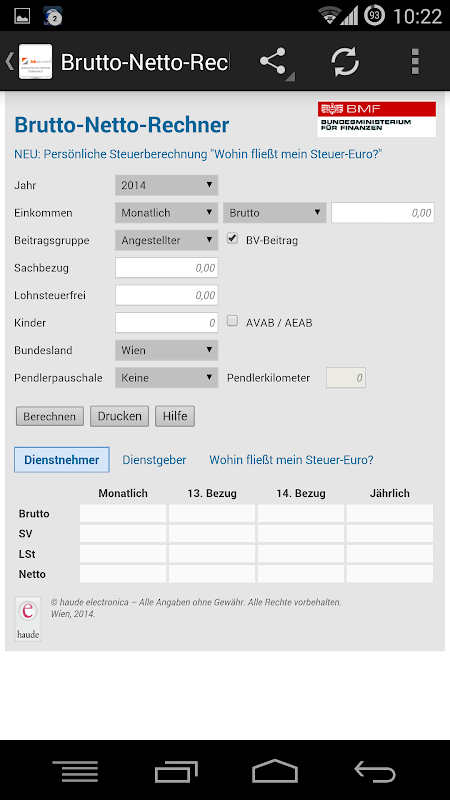Open the Wohin fließt mein Steuer-Euro tab
Screen dimensions: 450x800
tap(291, 460)
